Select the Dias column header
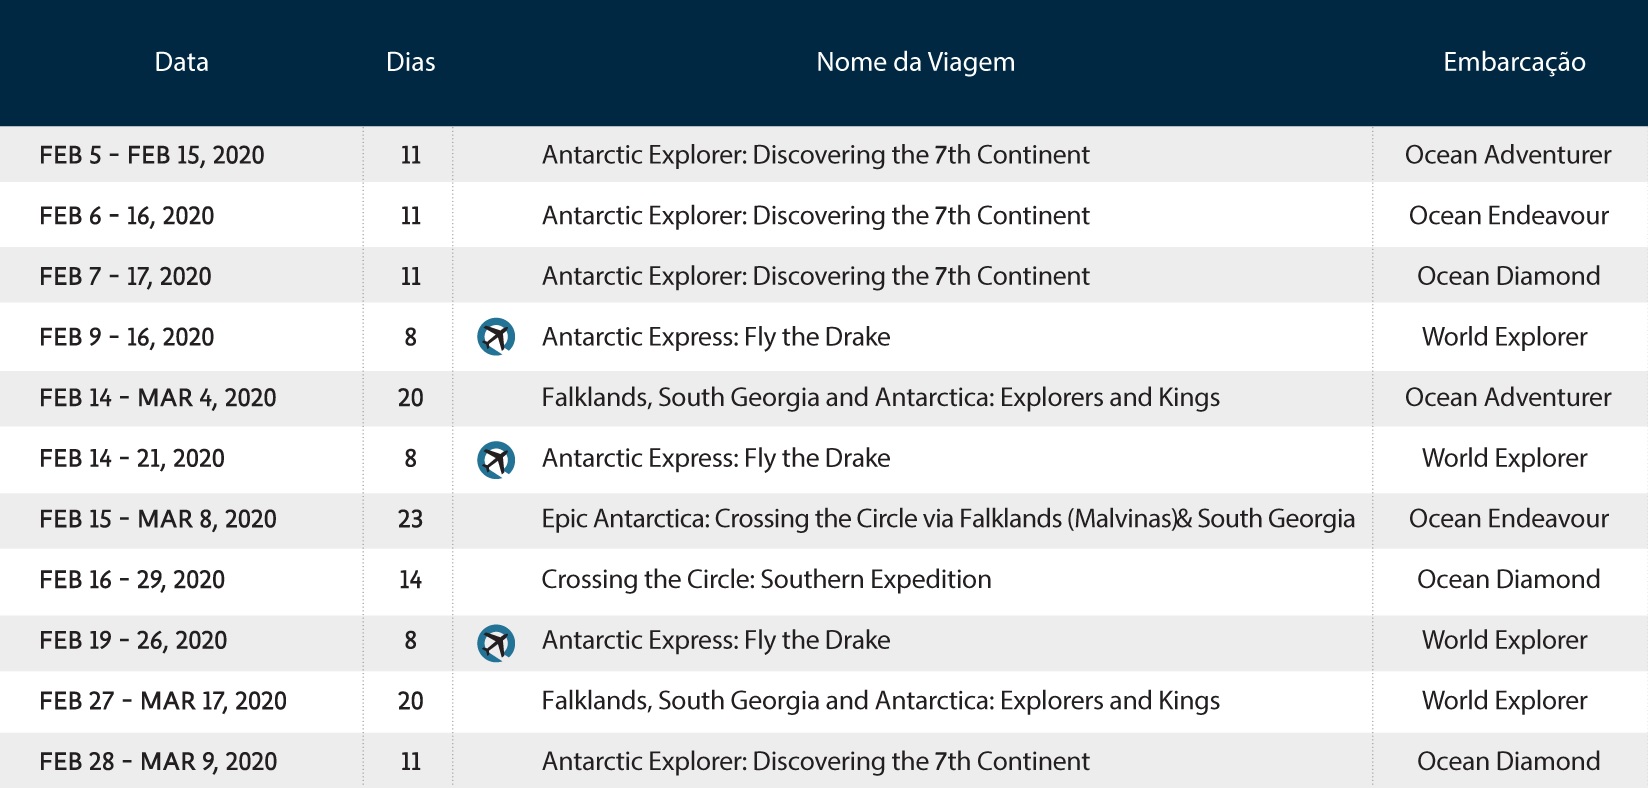This screenshot has width=1648, height=788. 411,62
